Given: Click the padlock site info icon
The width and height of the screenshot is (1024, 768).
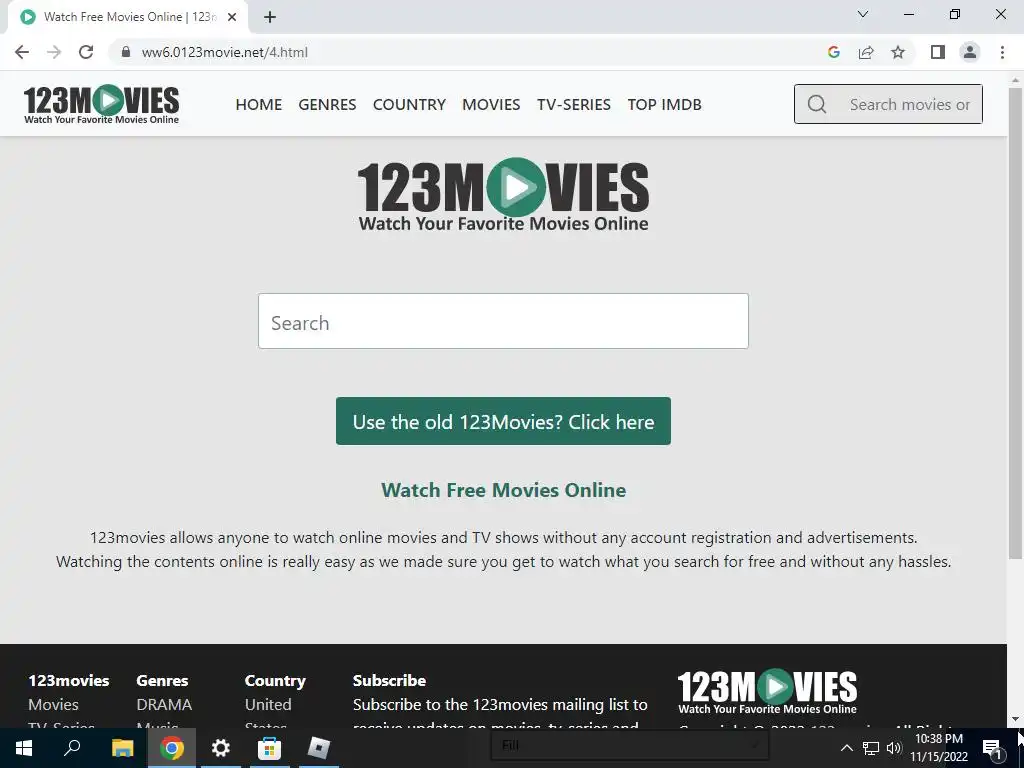Looking at the screenshot, I should [126, 52].
